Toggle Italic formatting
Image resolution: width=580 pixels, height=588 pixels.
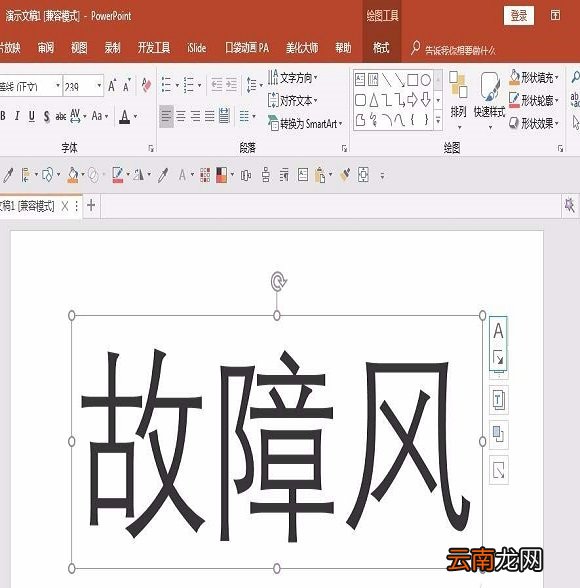[x=17, y=116]
